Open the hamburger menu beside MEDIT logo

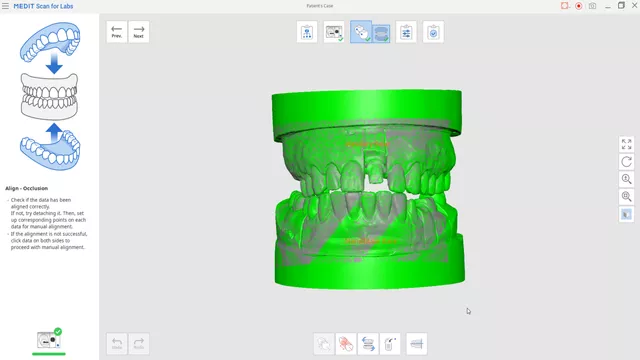coord(5,6)
